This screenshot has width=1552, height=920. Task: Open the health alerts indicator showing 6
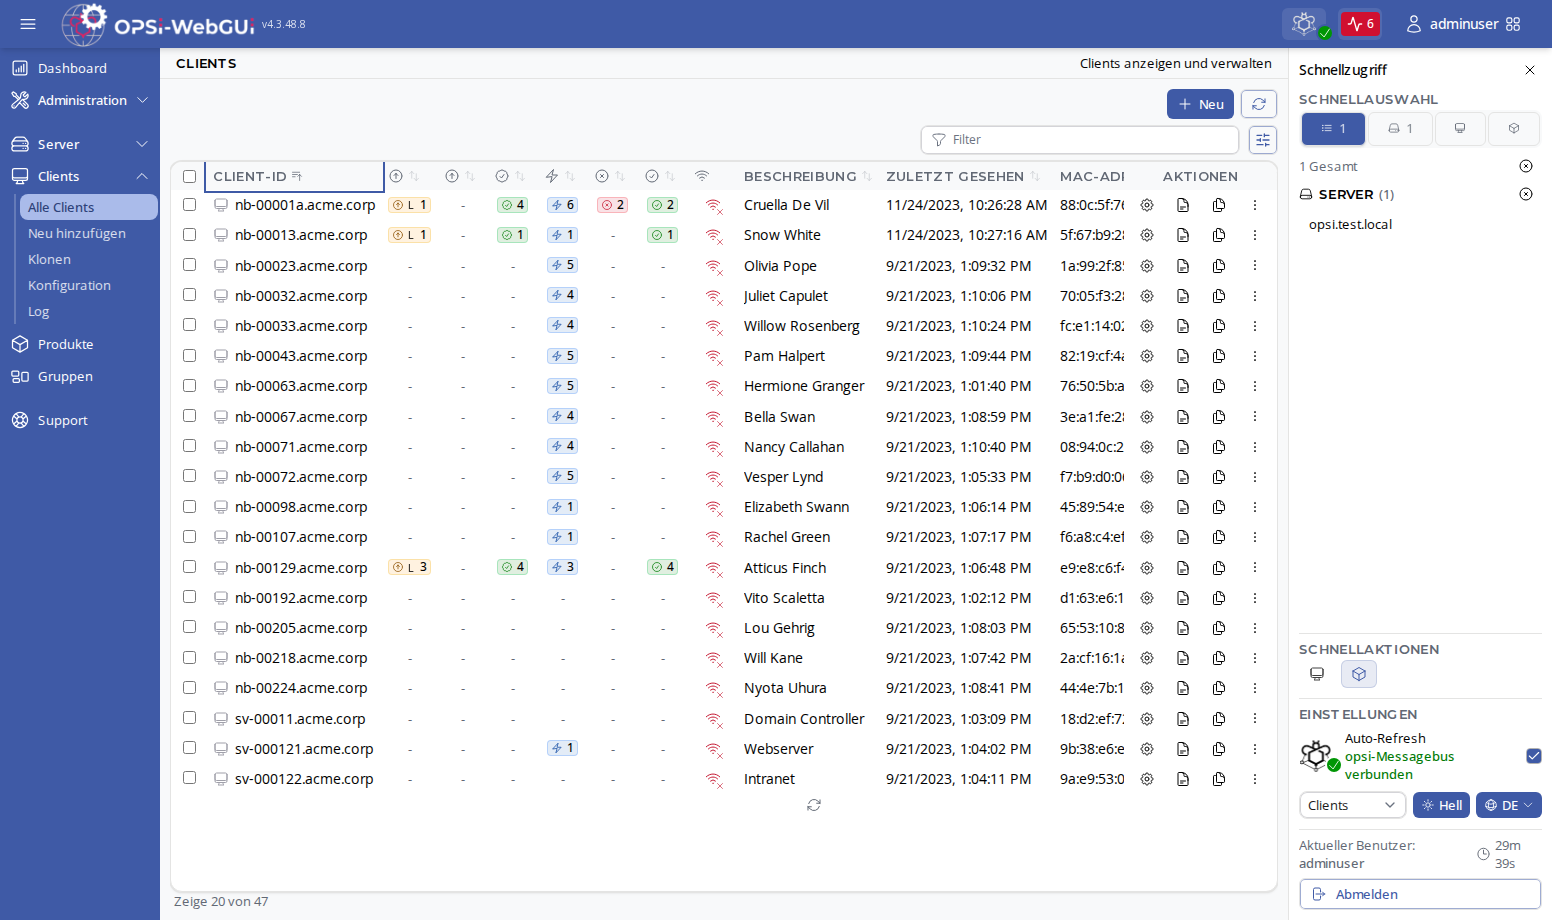click(1360, 24)
